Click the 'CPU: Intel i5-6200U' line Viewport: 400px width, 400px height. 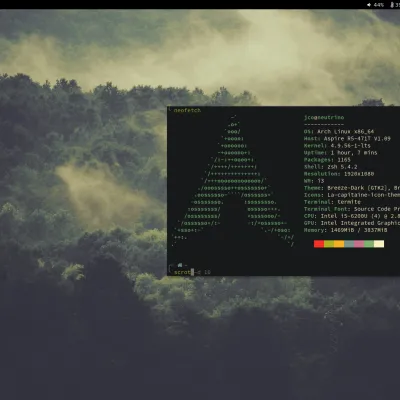pyautogui.click(x=352, y=216)
